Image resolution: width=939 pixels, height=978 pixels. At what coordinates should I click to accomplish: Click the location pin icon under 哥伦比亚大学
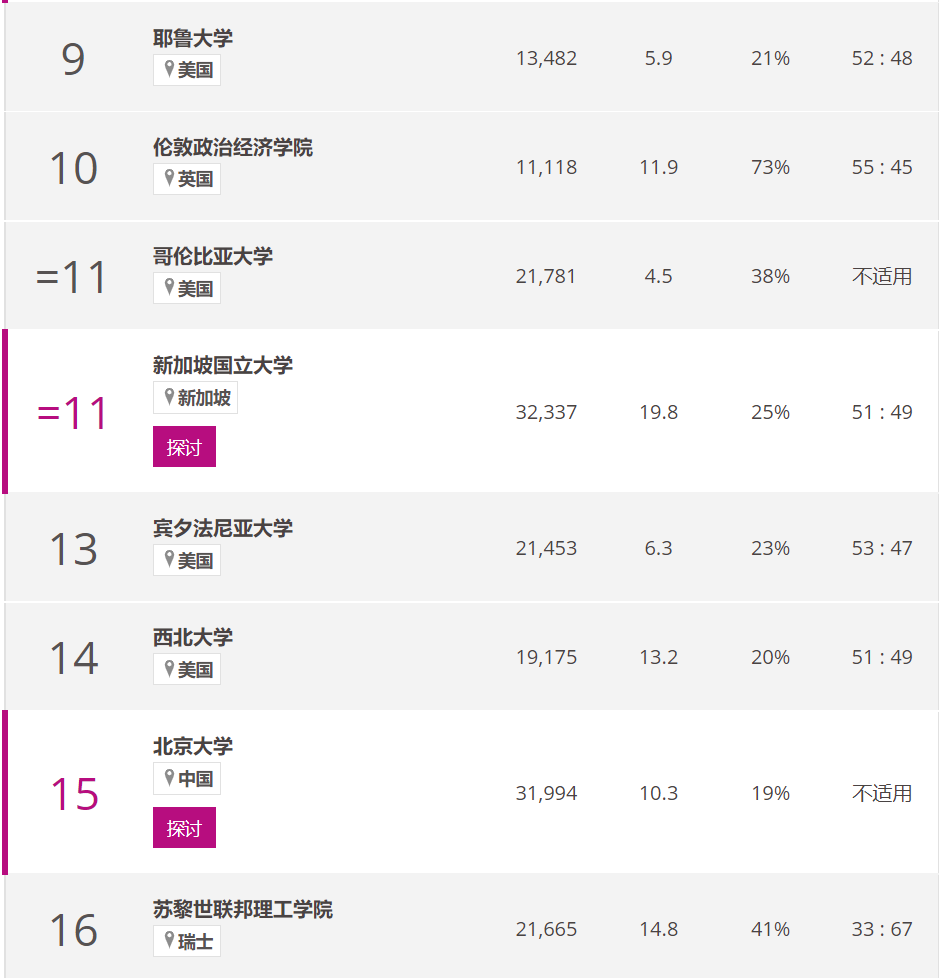[169, 287]
